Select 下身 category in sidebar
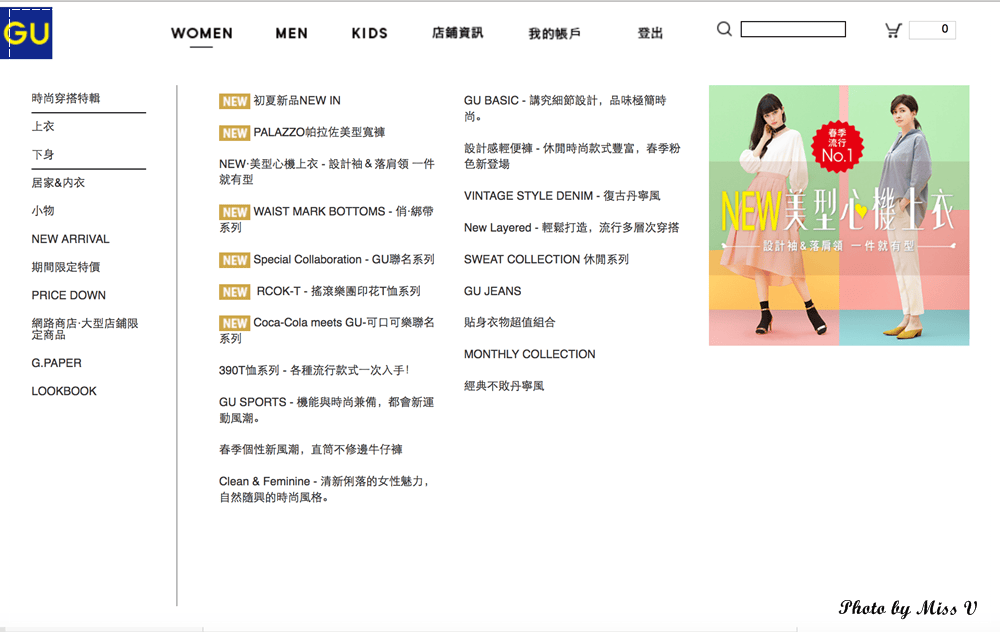The width and height of the screenshot is (1000, 632). point(43,154)
